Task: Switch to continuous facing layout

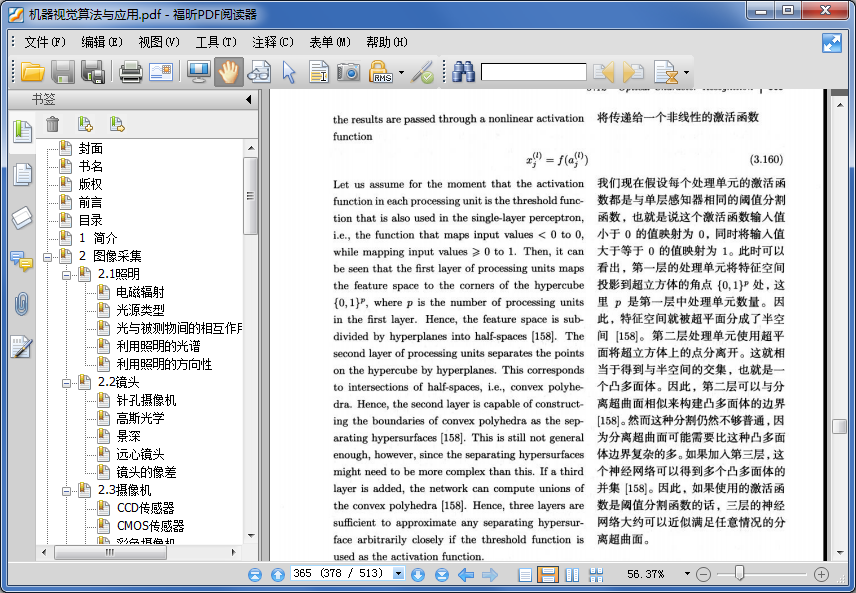Action: (x=596, y=574)
